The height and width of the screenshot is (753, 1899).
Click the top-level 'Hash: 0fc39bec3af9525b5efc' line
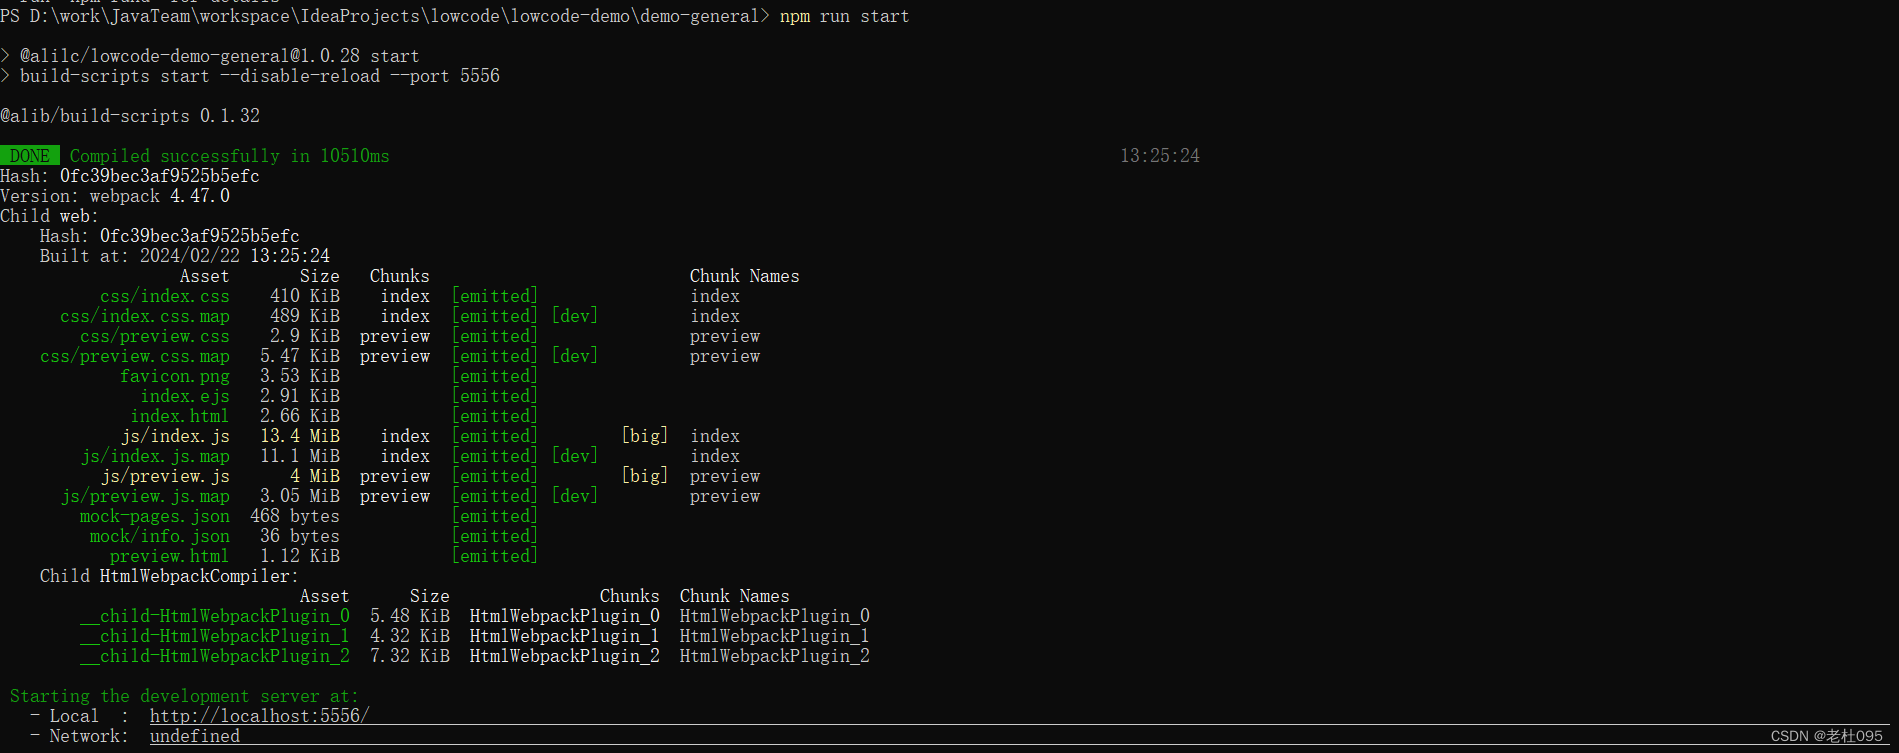point(129,176)
